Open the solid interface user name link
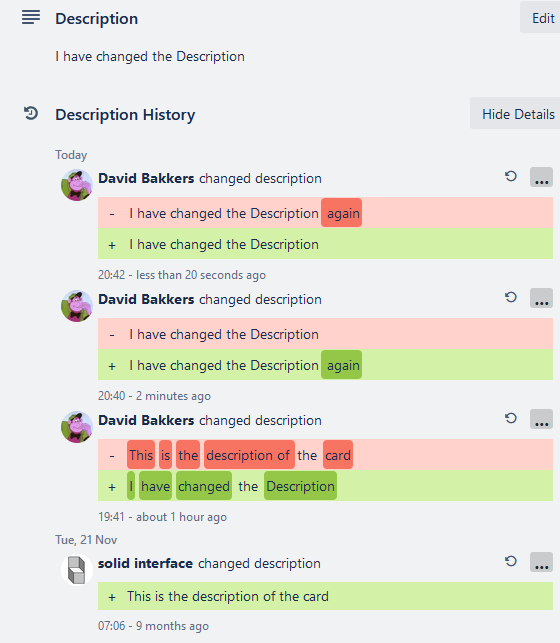This screenshot has width=560, height=643. tap(145, 563)
